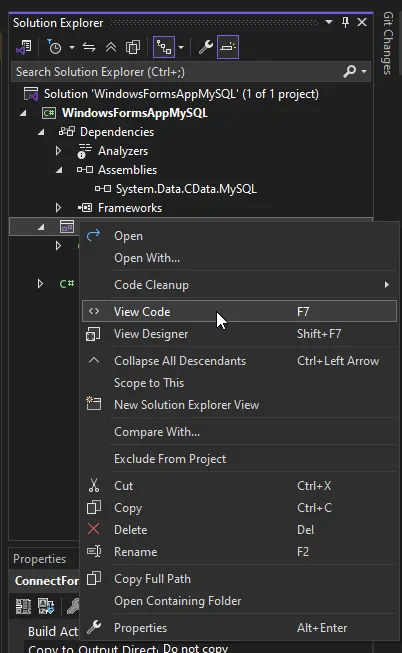Expand the Analyzers node

point(58,151)
